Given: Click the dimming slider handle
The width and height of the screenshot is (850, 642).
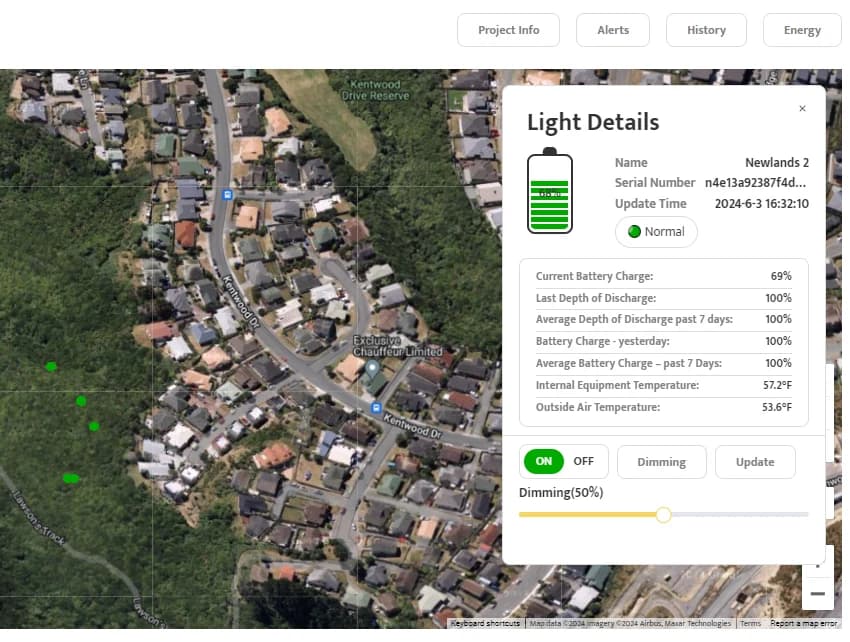Looking at the screenshot, I should click(663, 515).
